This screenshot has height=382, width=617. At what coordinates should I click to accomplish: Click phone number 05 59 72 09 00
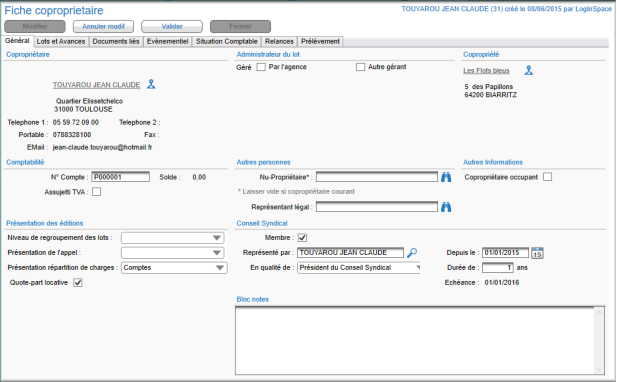click(76, 122)
